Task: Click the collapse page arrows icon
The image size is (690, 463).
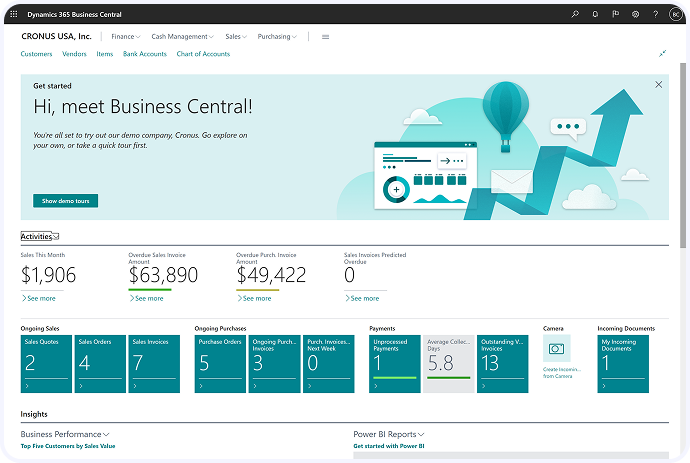Action: (662, 54)
